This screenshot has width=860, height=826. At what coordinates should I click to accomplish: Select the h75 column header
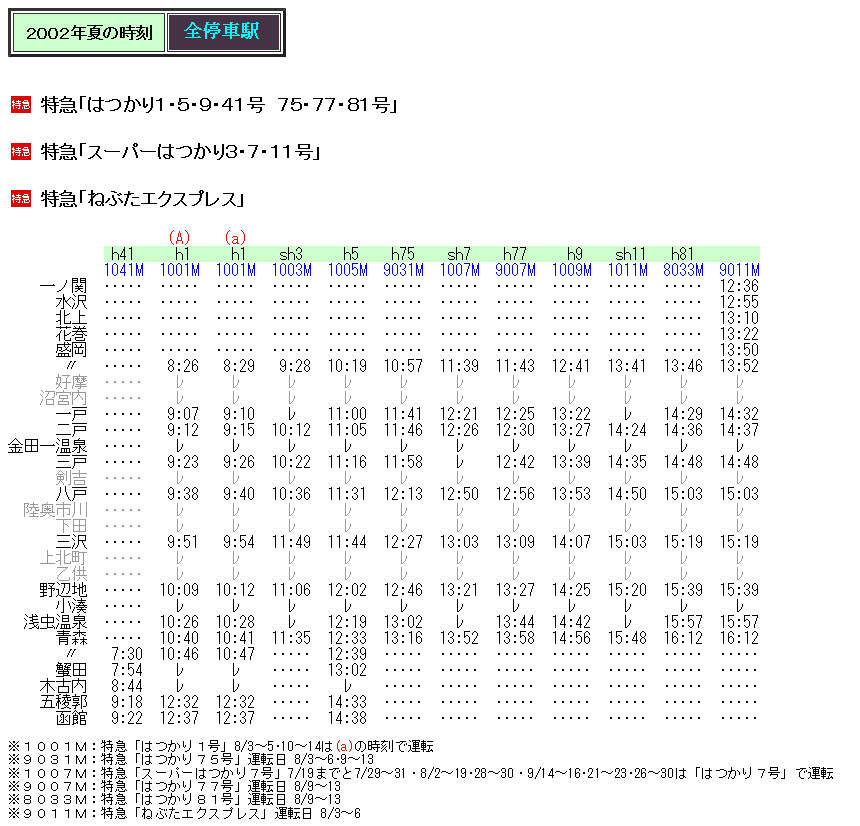(x=403, y=254)
